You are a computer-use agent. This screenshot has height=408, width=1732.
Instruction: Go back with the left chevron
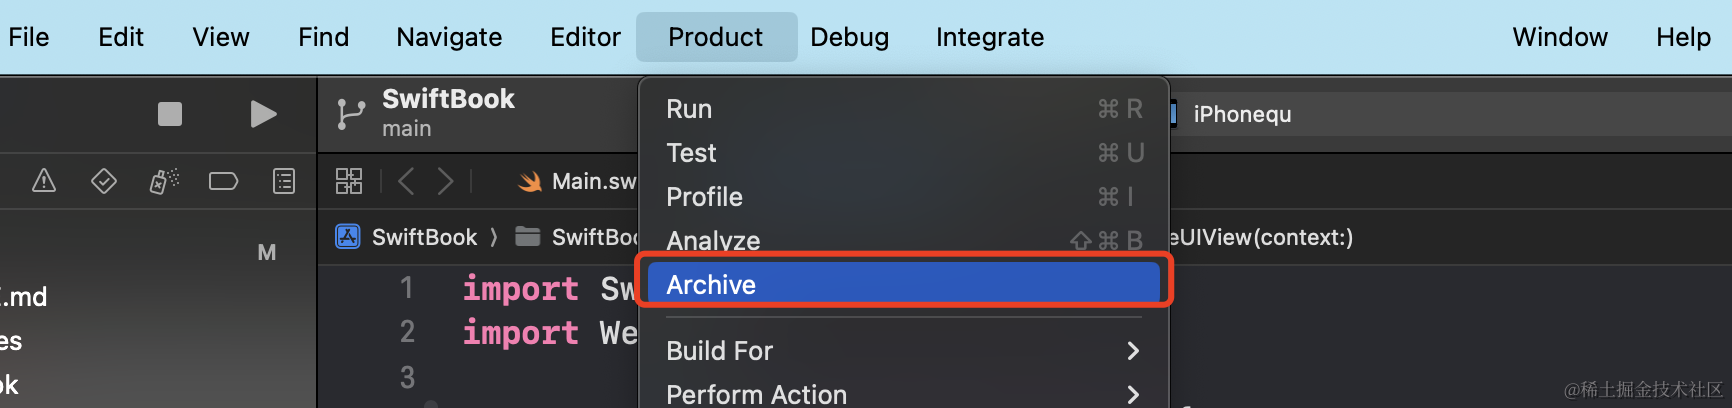click(405, 181)
